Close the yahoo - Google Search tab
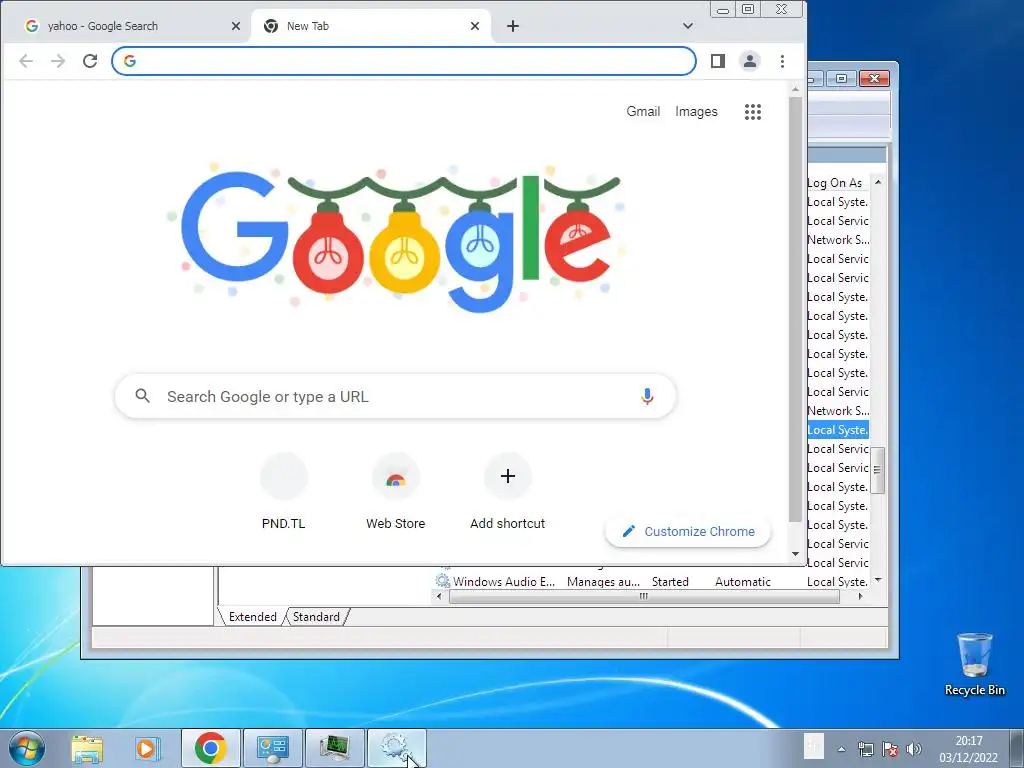This screenshot has height=768, width=1024. coord(236,26)
